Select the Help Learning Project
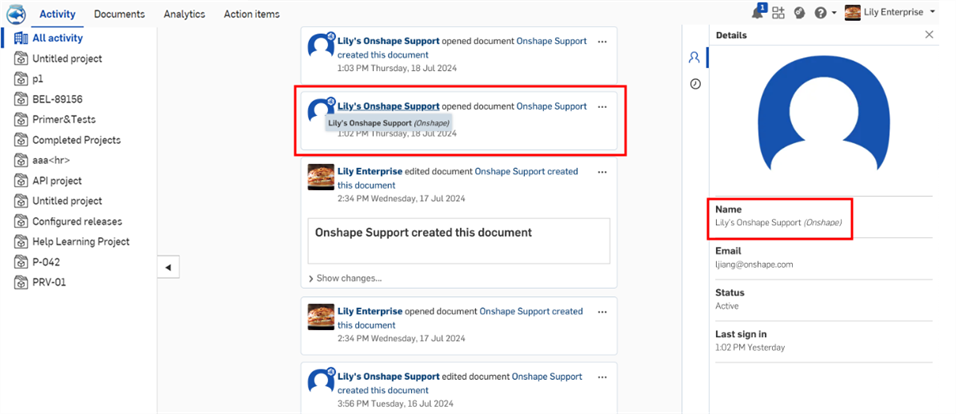 81,241
